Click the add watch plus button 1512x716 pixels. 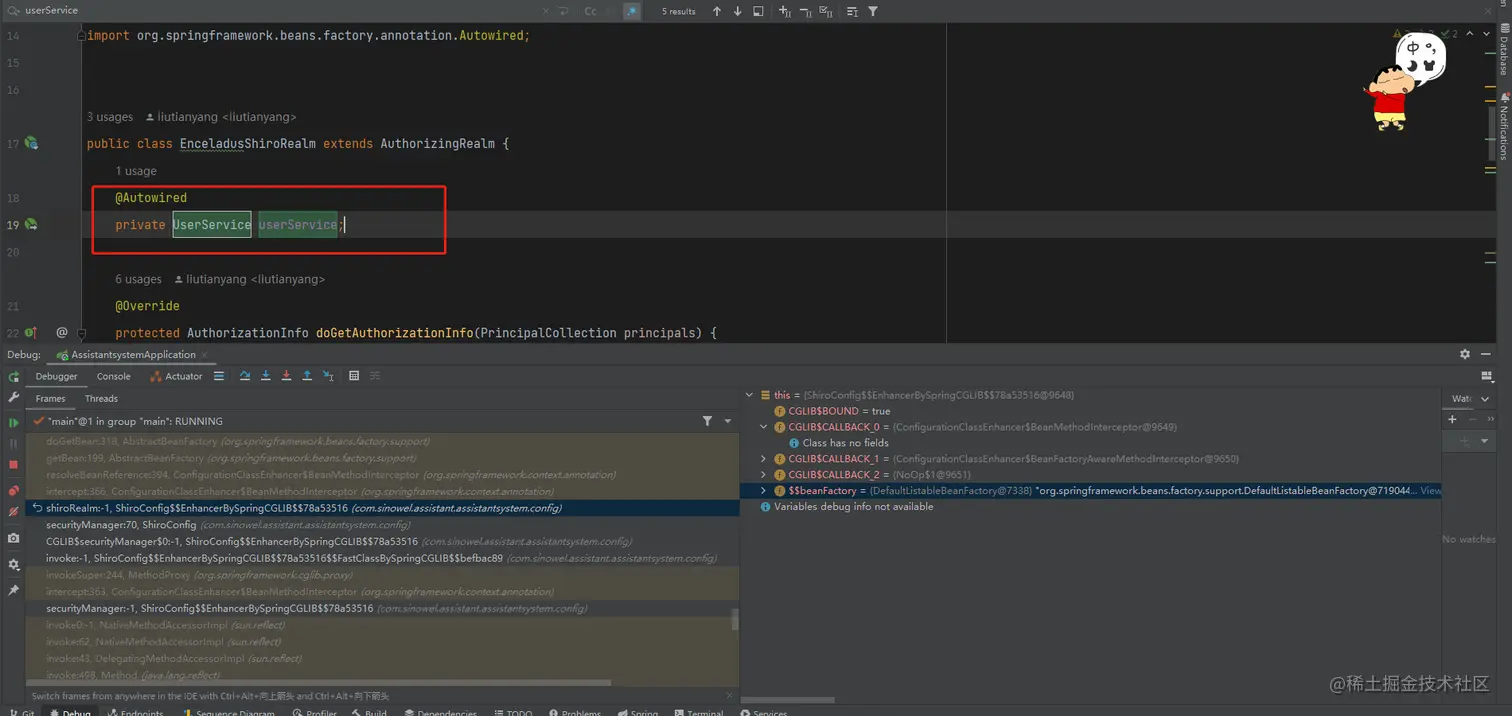pos(1452,419)
